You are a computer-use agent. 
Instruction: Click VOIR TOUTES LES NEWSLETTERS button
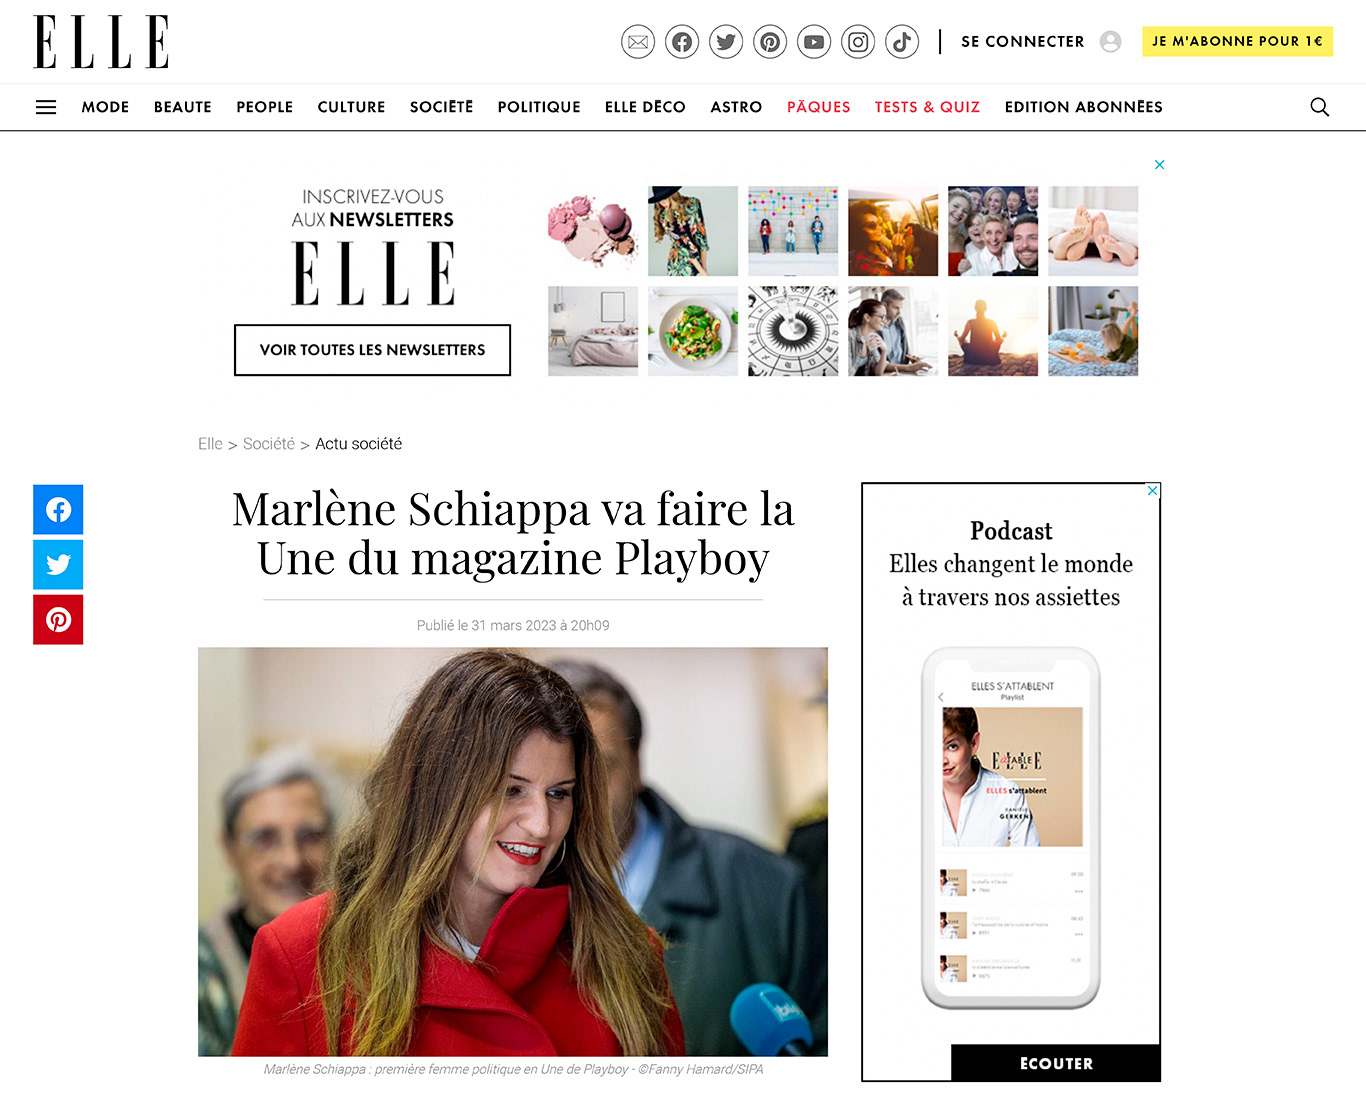[x=372, y=350]
